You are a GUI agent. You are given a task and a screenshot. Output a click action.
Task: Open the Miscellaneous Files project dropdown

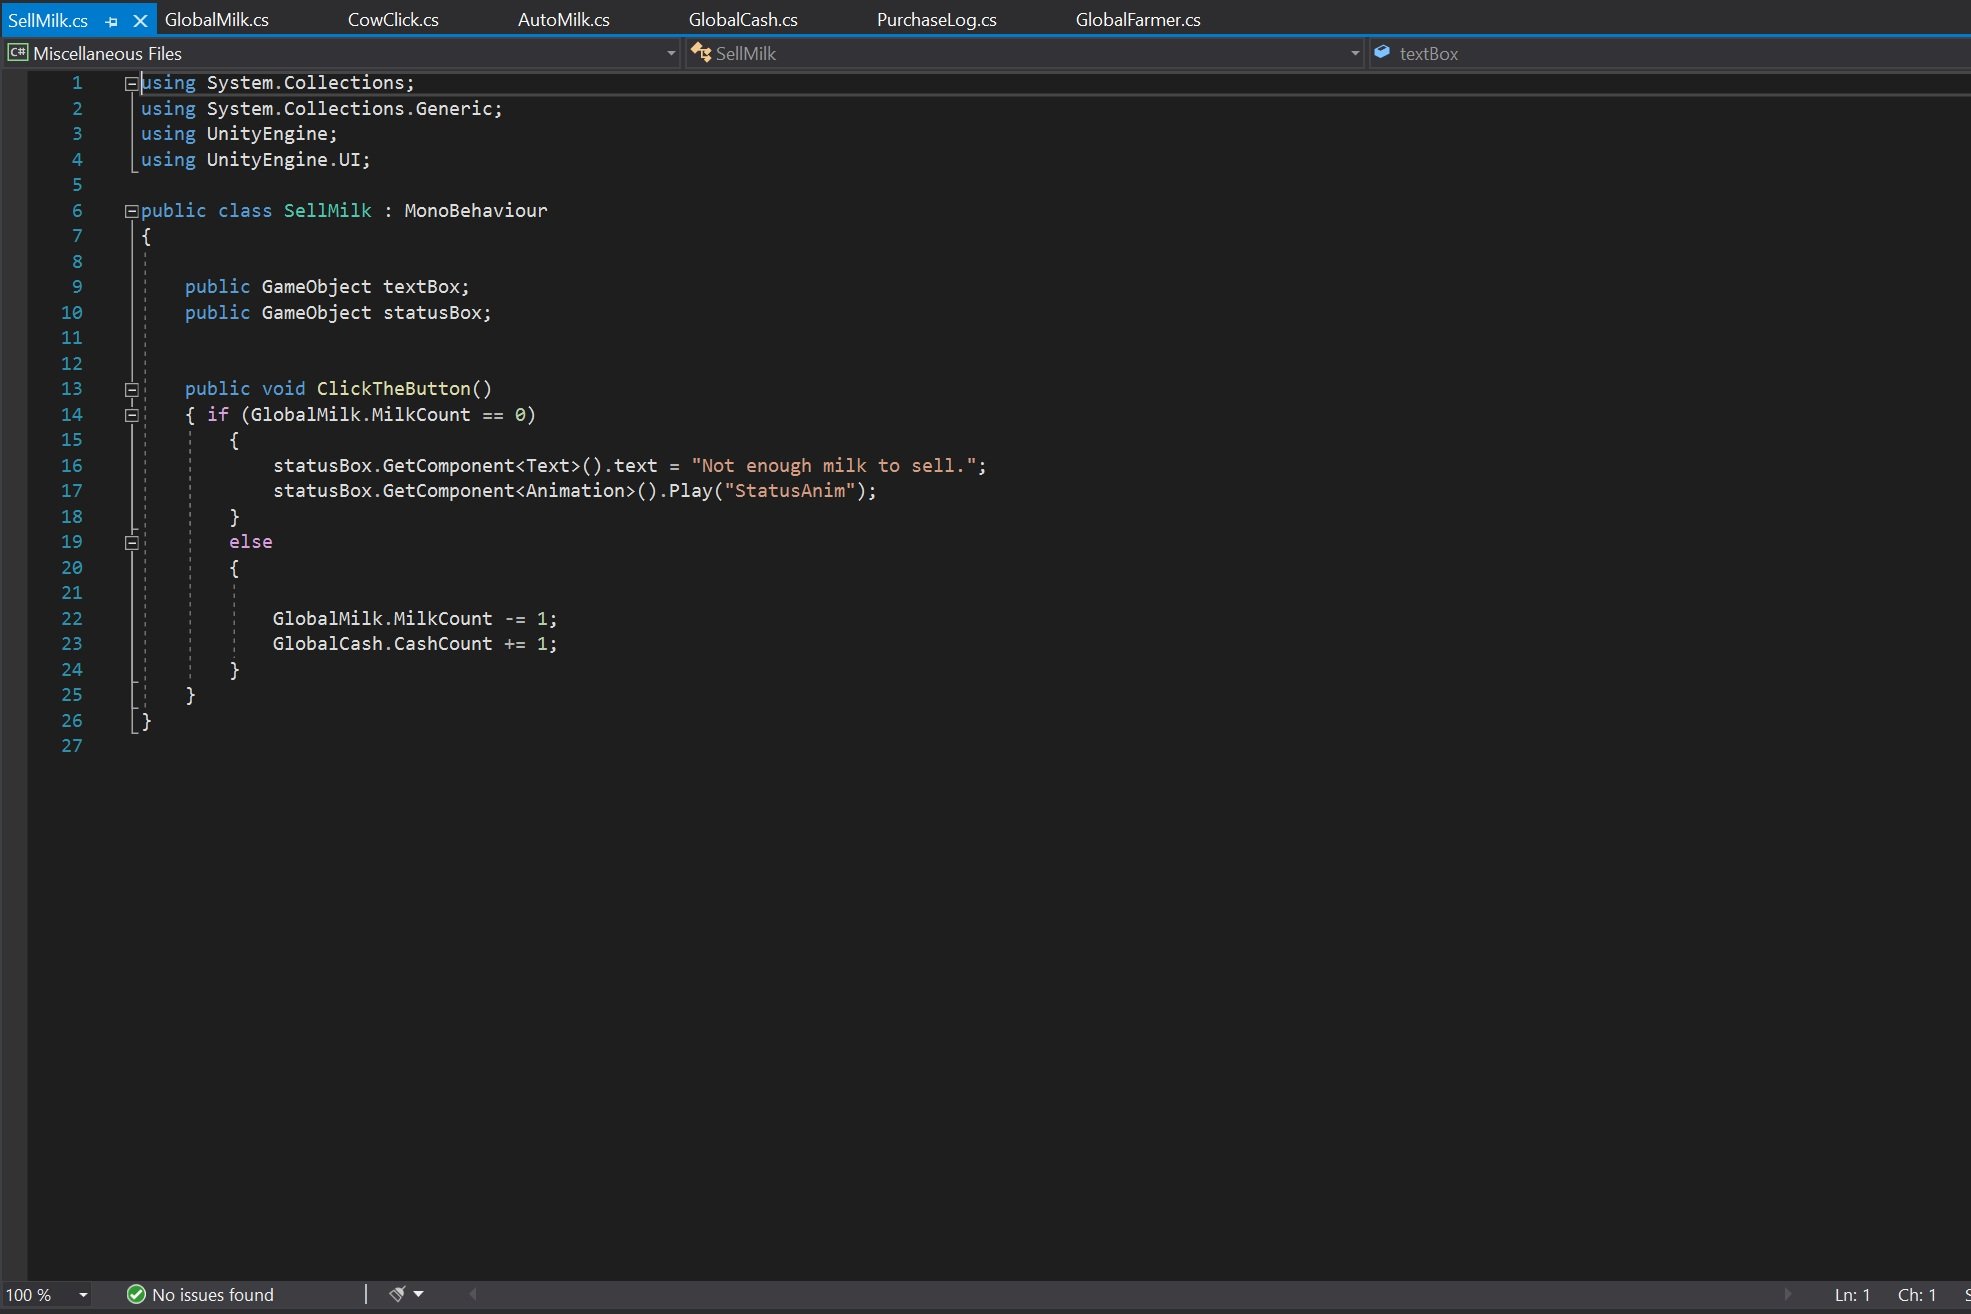point(668,53)
